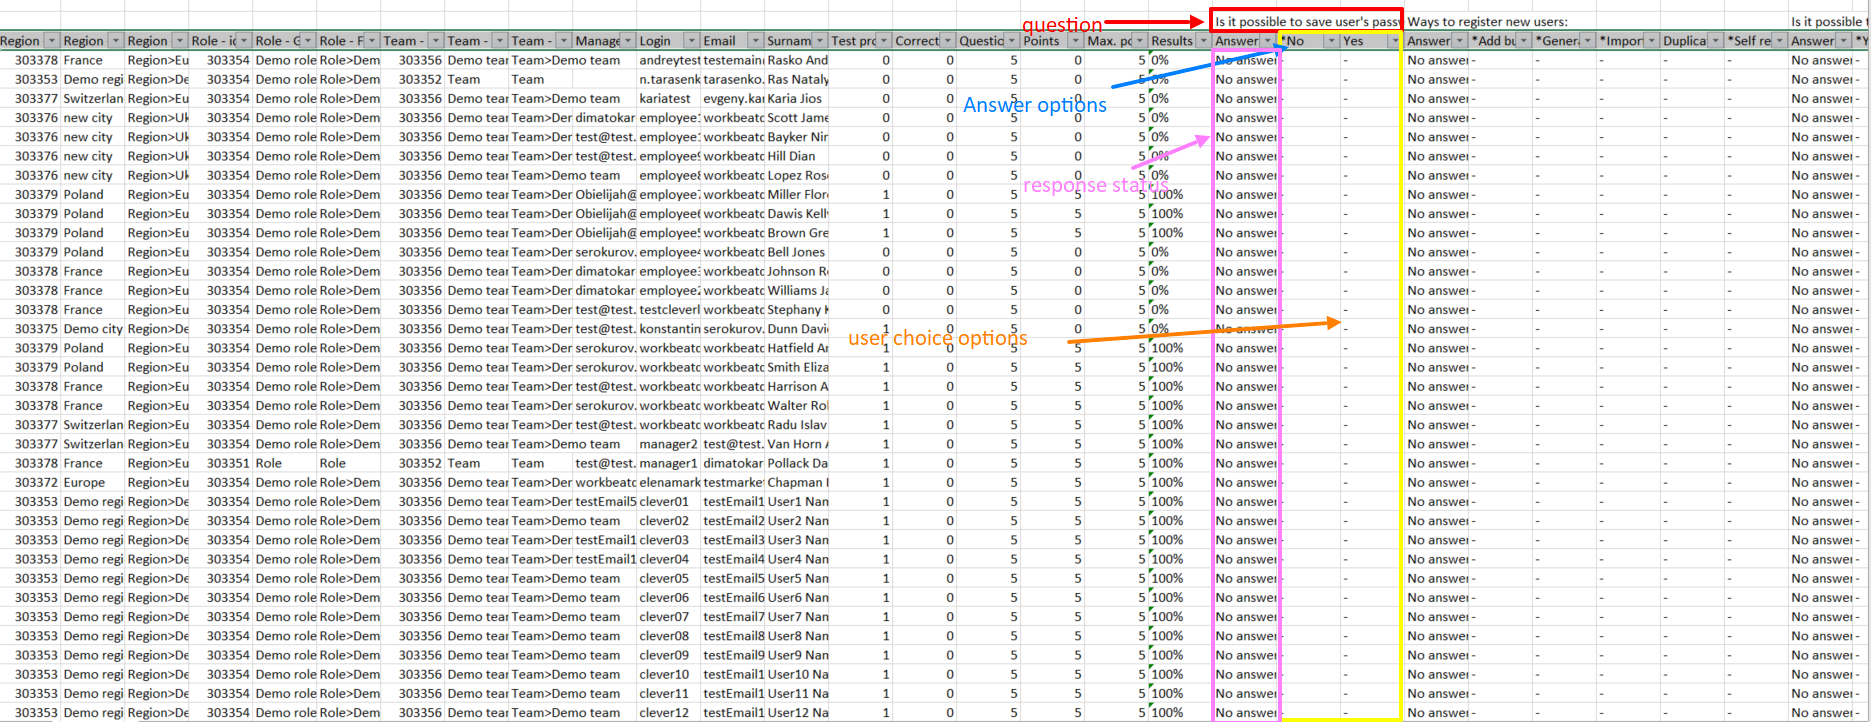Select the surname cell 'Hill Dian'
This screenshot has height=722, width=1871.
click(x=797, y=156)
